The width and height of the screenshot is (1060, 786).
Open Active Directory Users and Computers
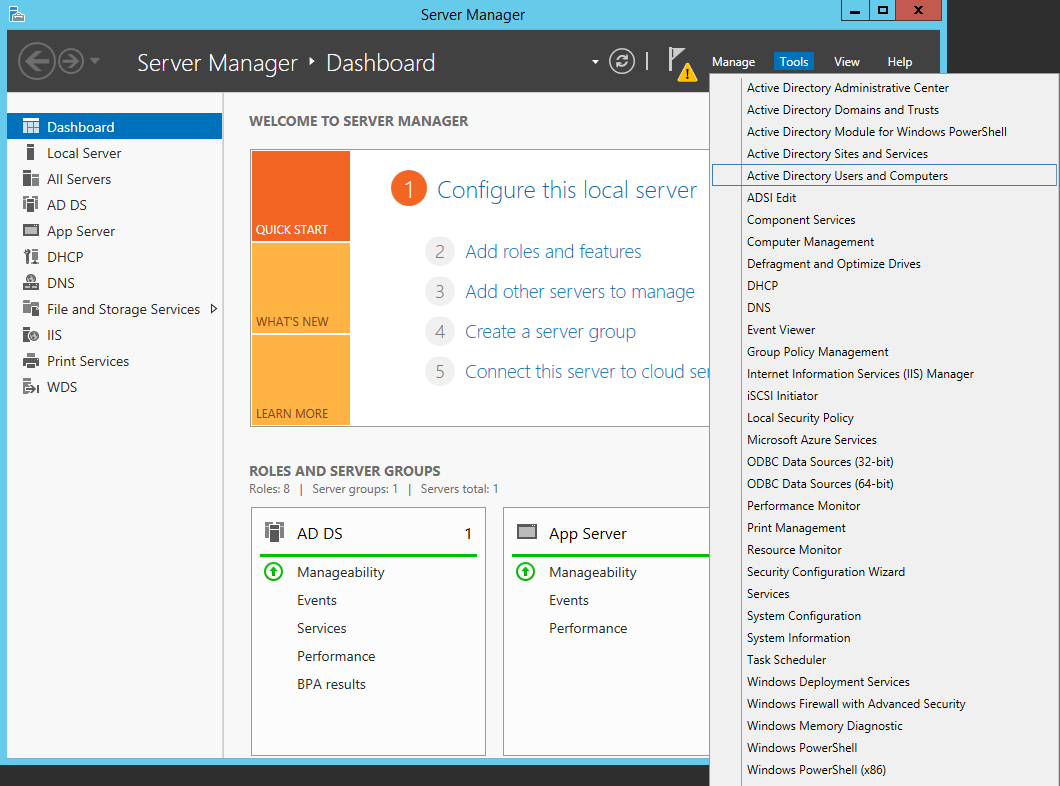(x=884, y=175)
